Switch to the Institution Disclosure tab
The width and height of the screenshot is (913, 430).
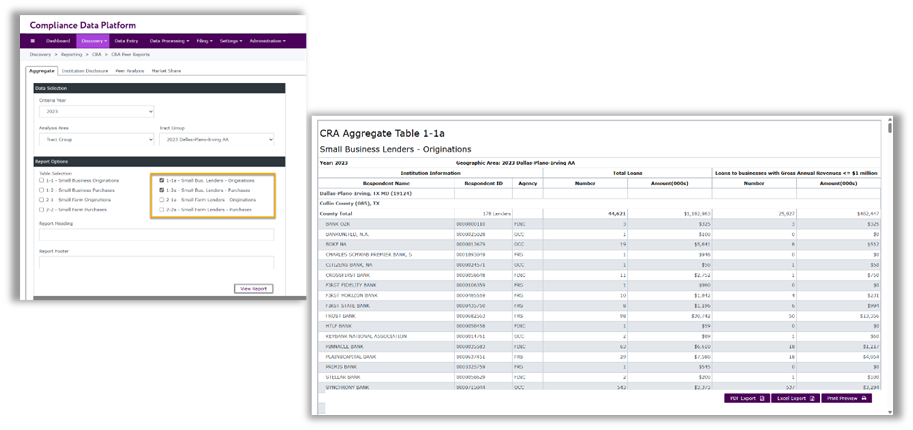(x=85, y=71)
